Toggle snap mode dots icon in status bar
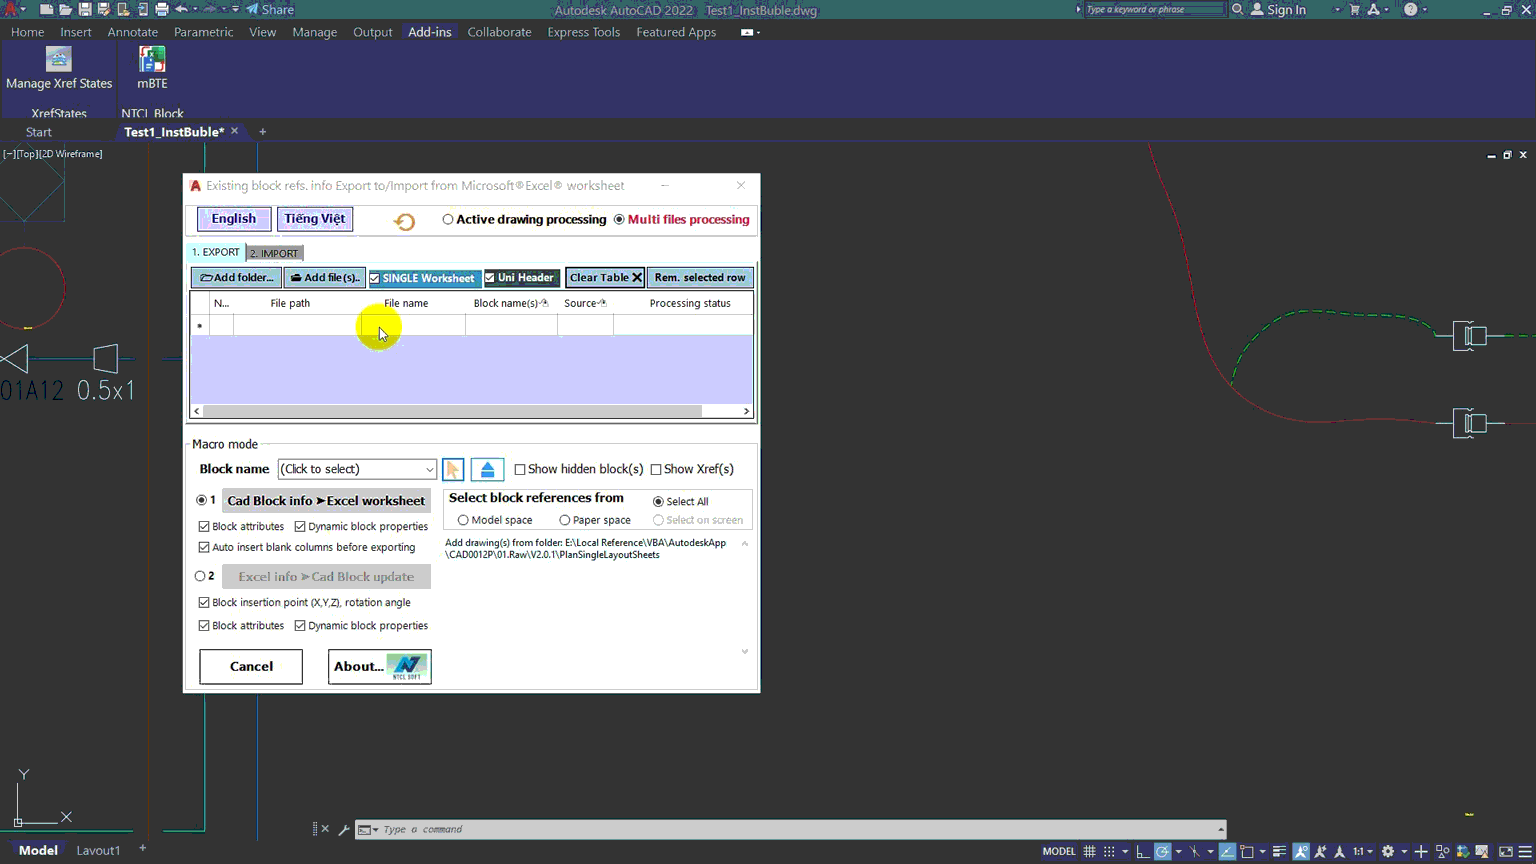 [x=1109, y=852]
